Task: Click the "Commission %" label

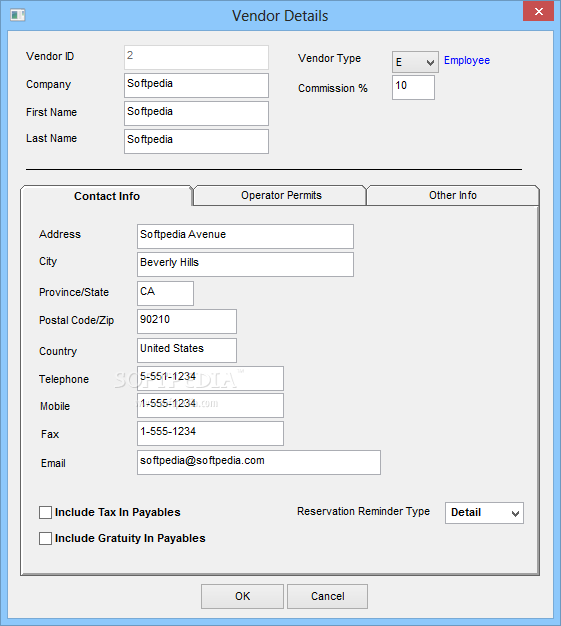Action: 333,88
